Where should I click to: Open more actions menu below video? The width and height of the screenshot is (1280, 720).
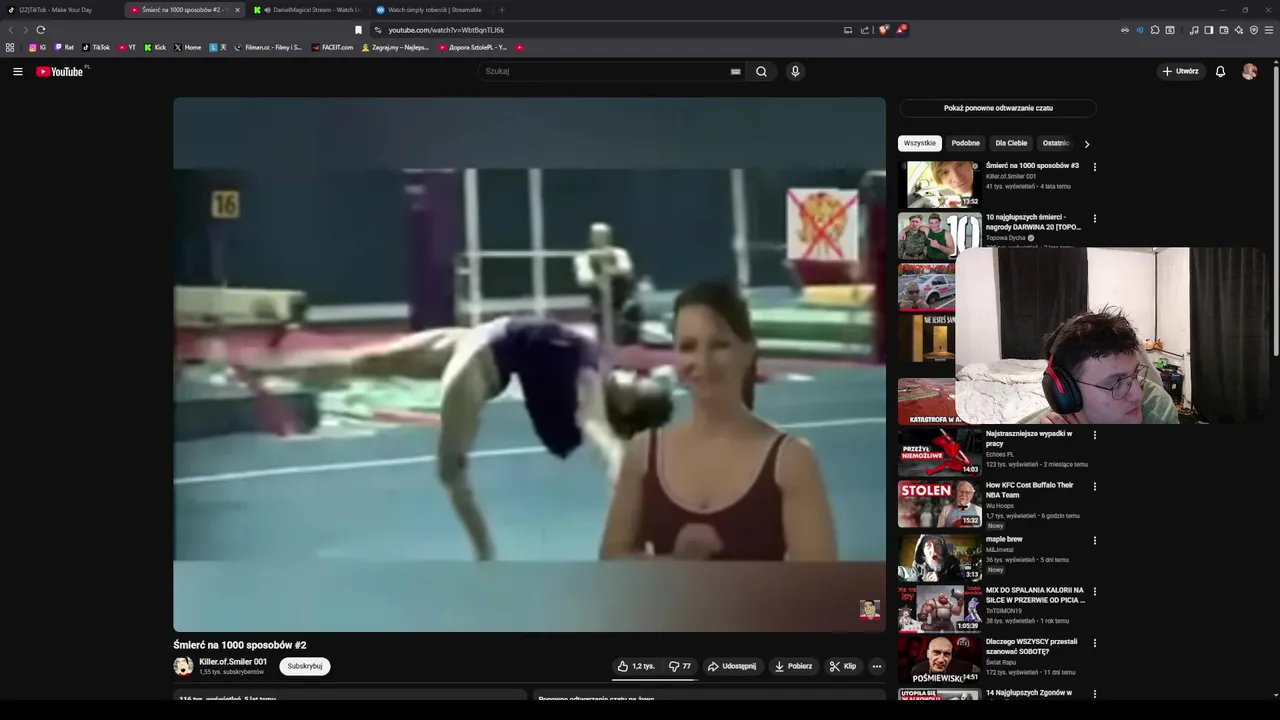tap(877, 666)
